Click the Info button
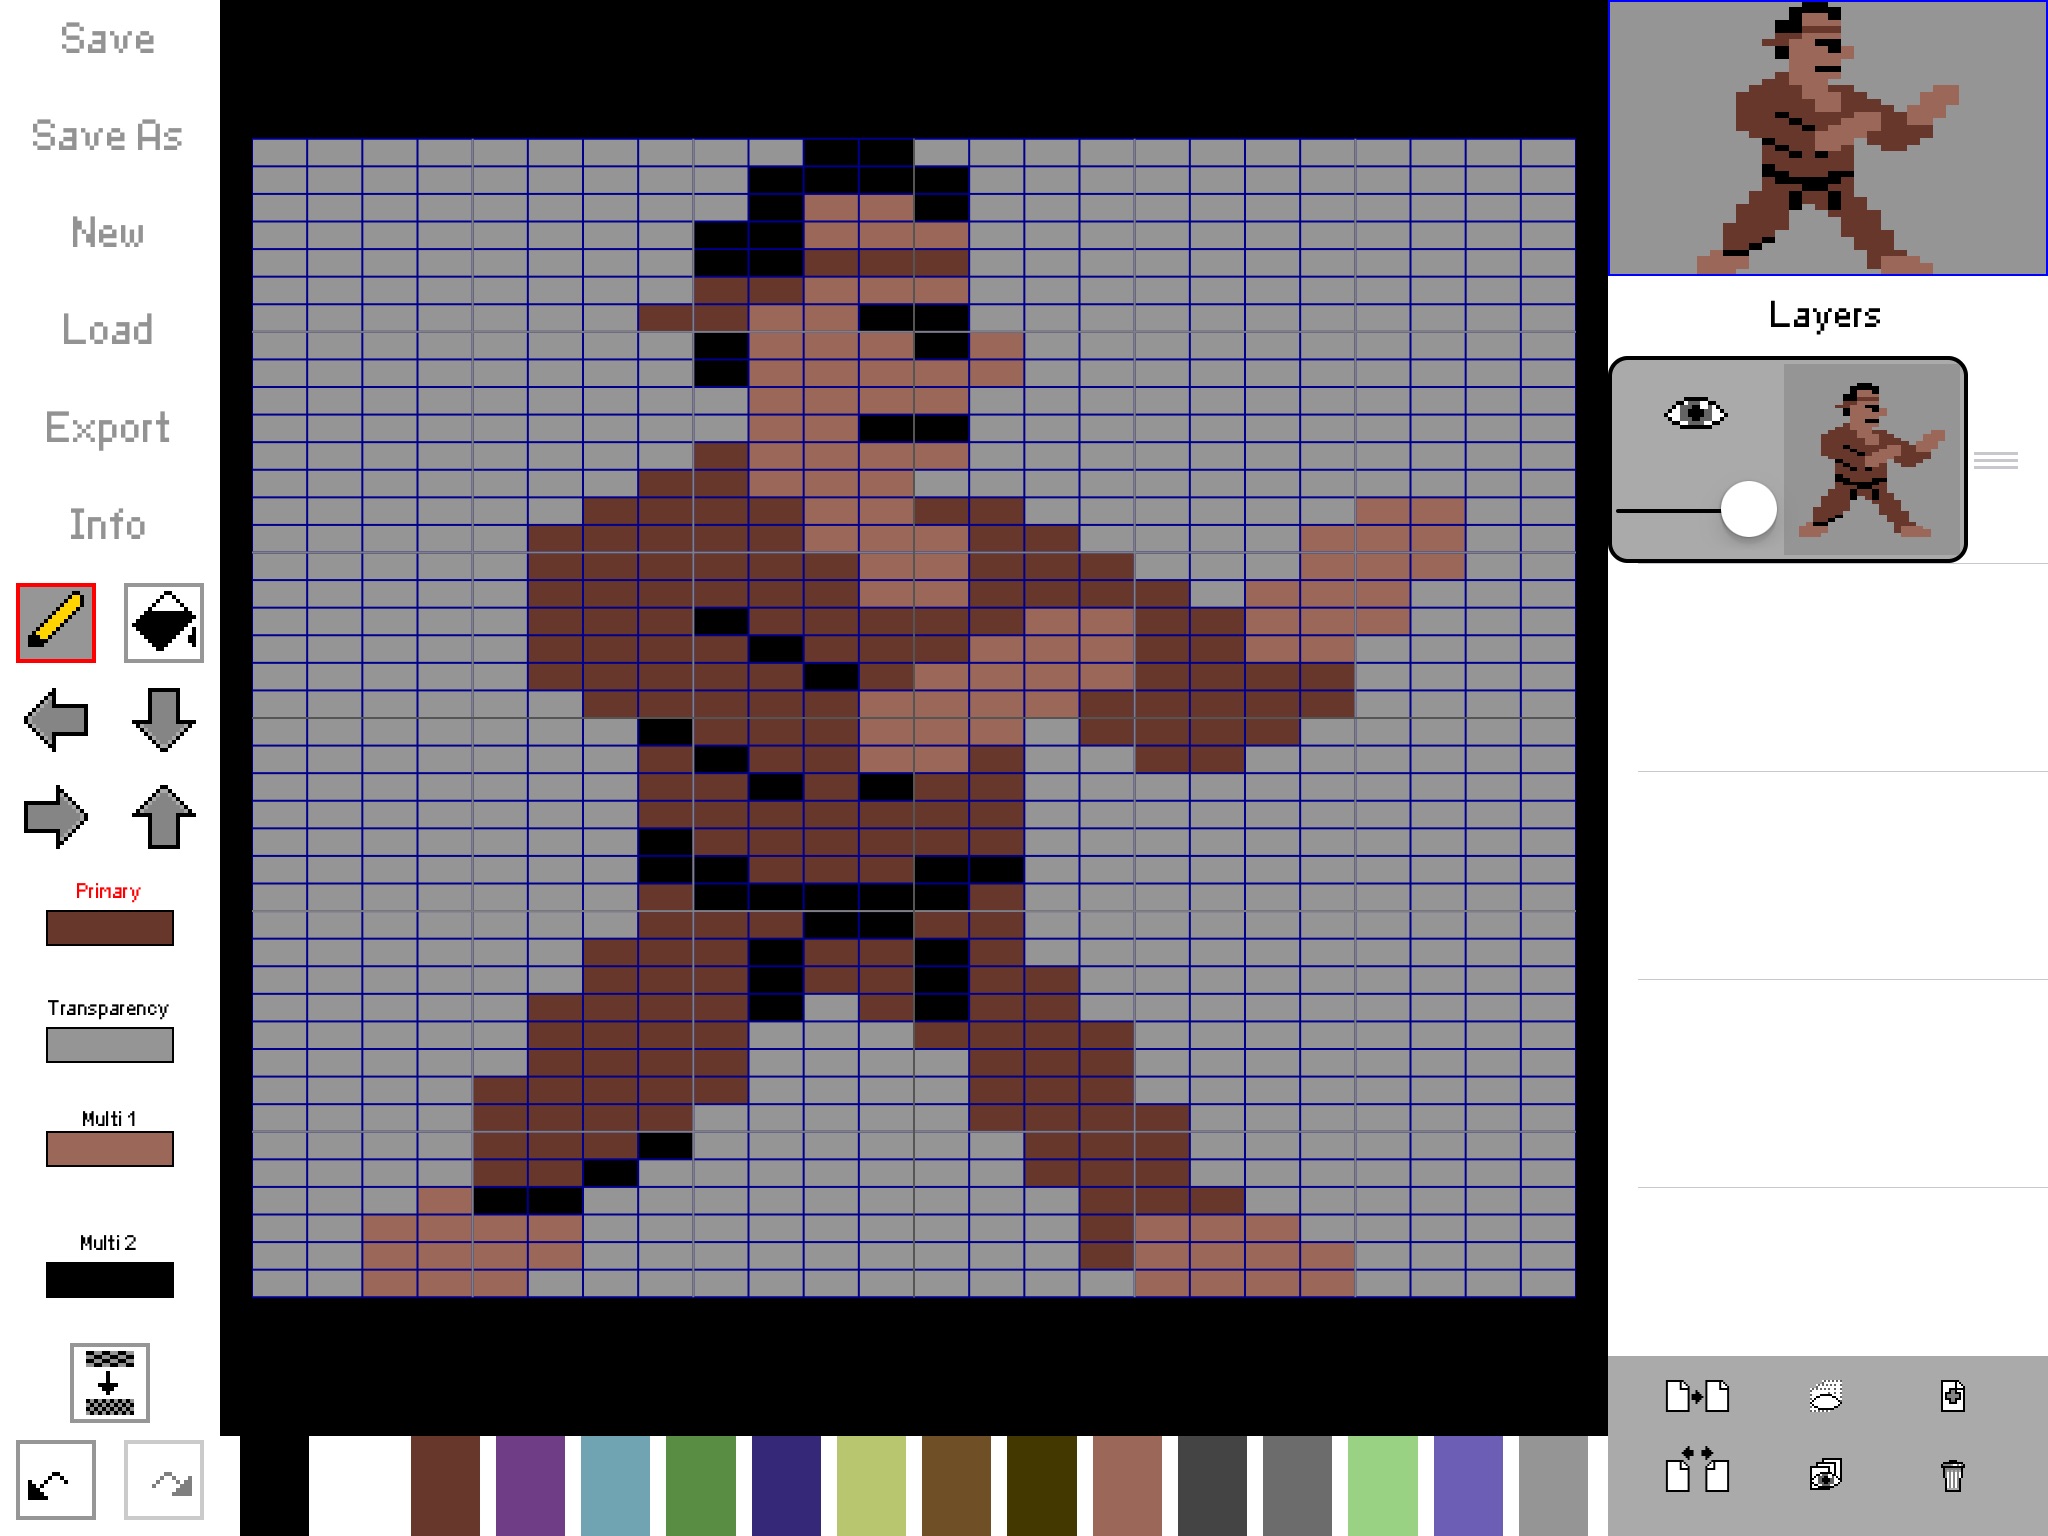Viewport: 2048px width, 1536px height. click(x=107, y=525)
